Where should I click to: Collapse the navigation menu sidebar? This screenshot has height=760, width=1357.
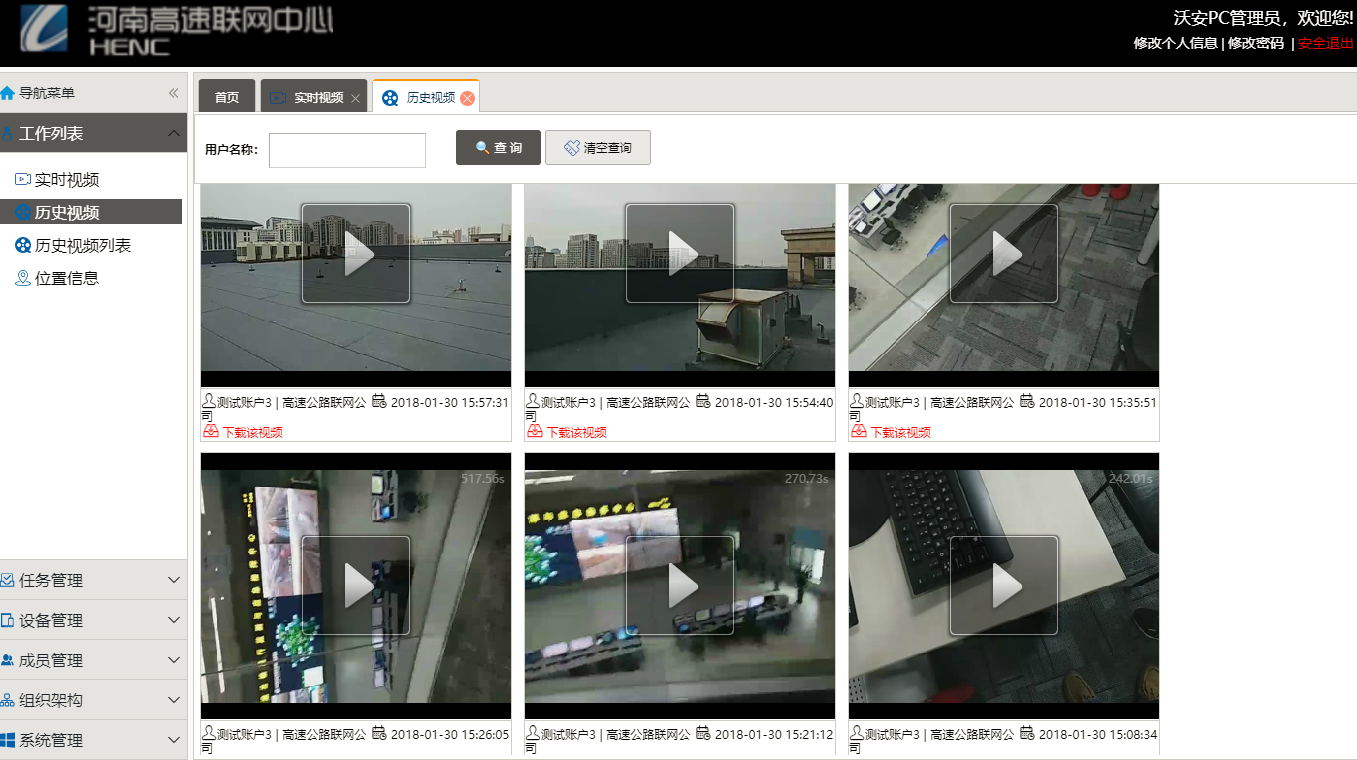173,93
